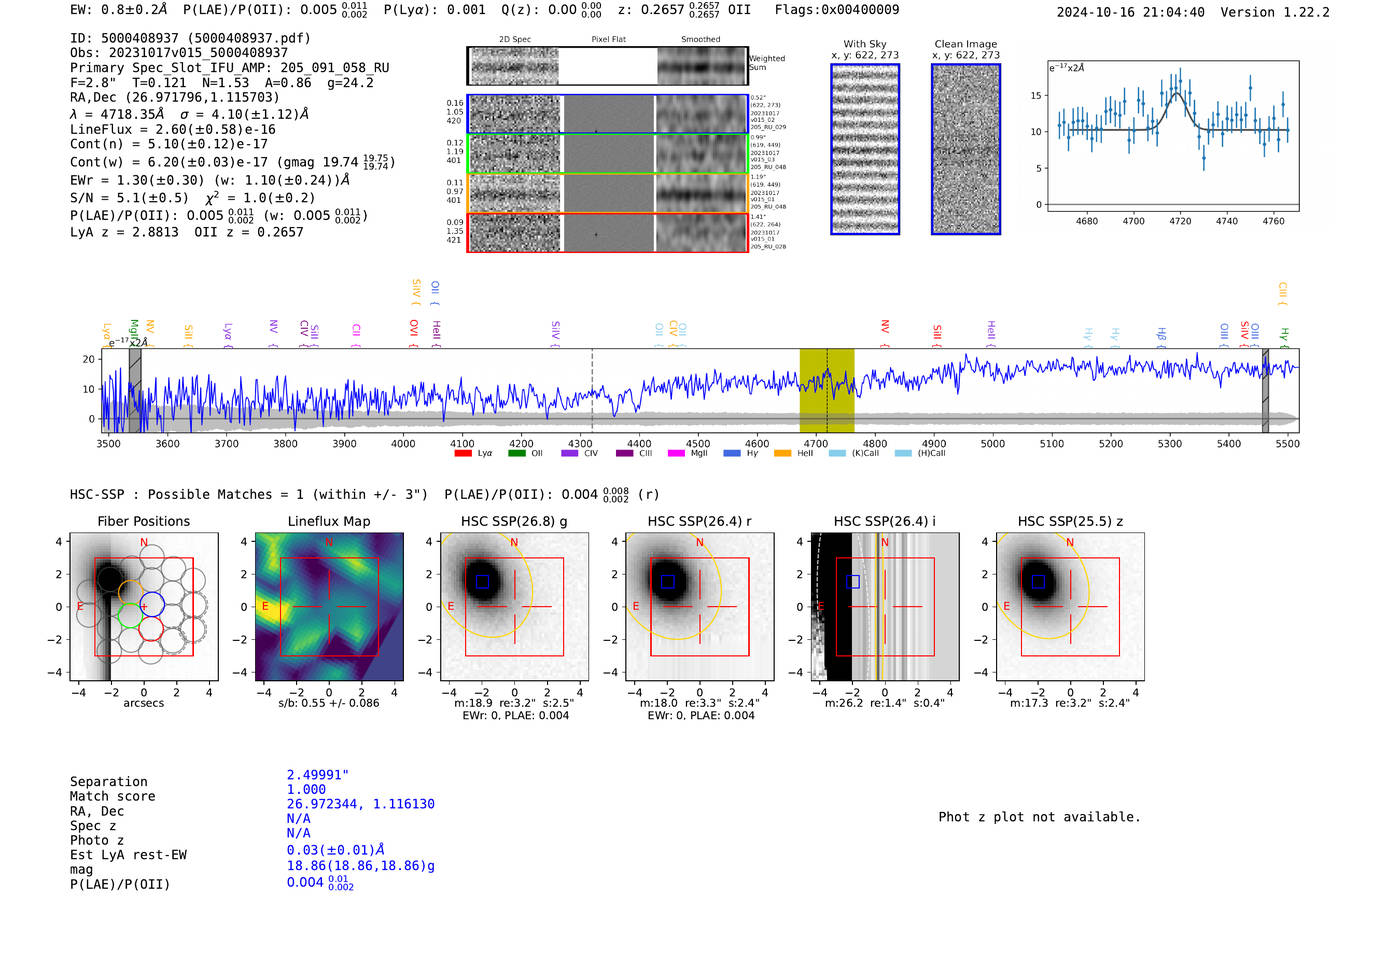The width and height of the screenshot is (1400, 953).
Task: Select the red-outlined fiber spectrum row
Action: click(x=607, y=233)
